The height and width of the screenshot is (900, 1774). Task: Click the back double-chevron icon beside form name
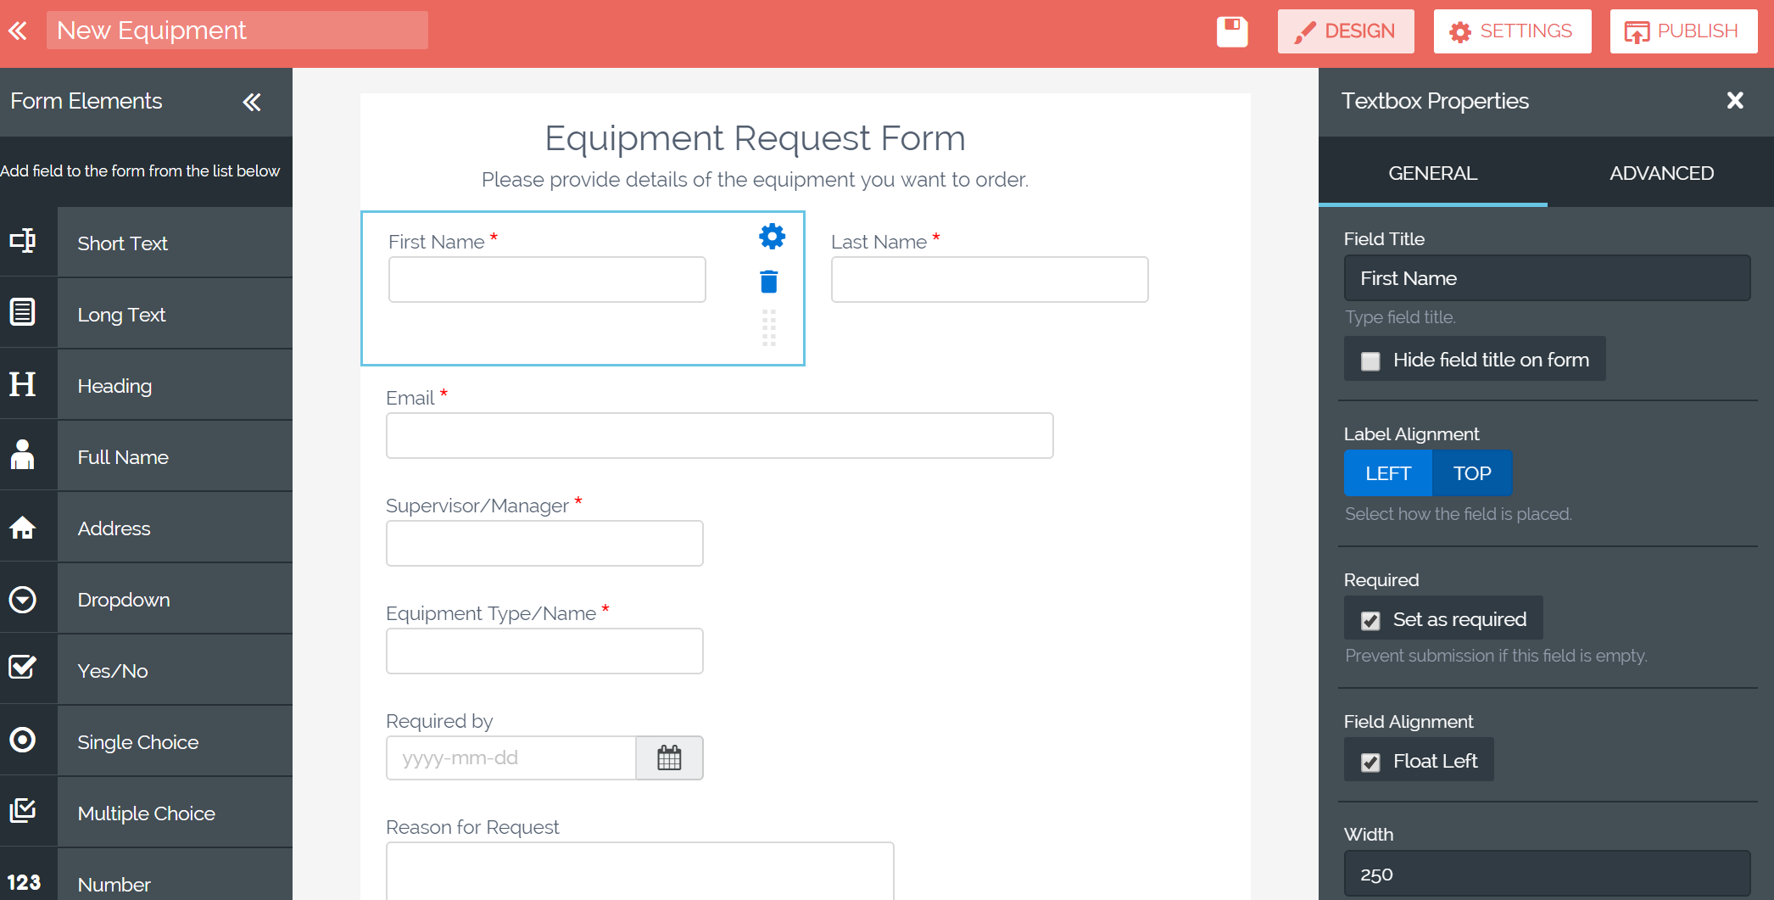tap(18, 31)
